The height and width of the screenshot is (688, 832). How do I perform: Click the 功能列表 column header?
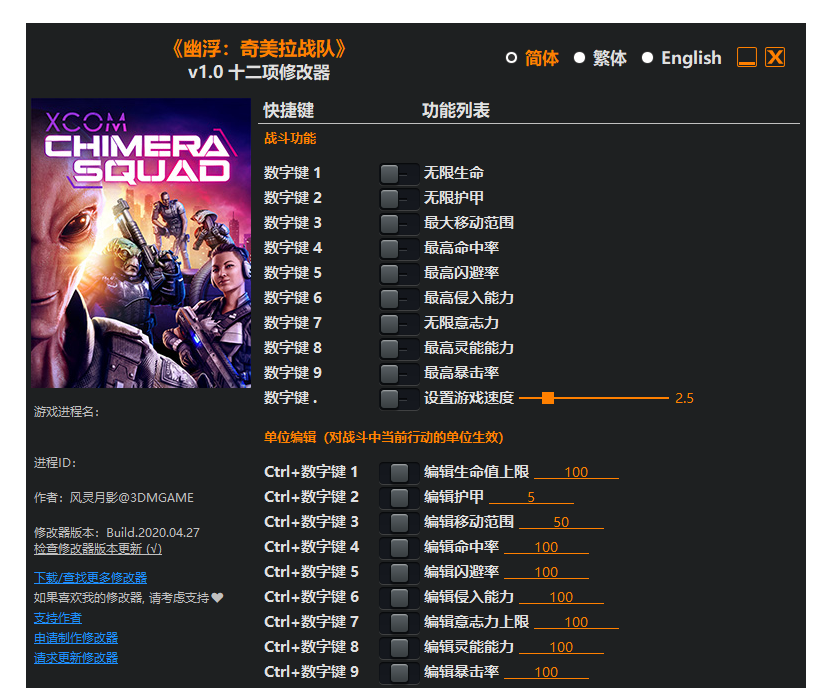point(455,110)
